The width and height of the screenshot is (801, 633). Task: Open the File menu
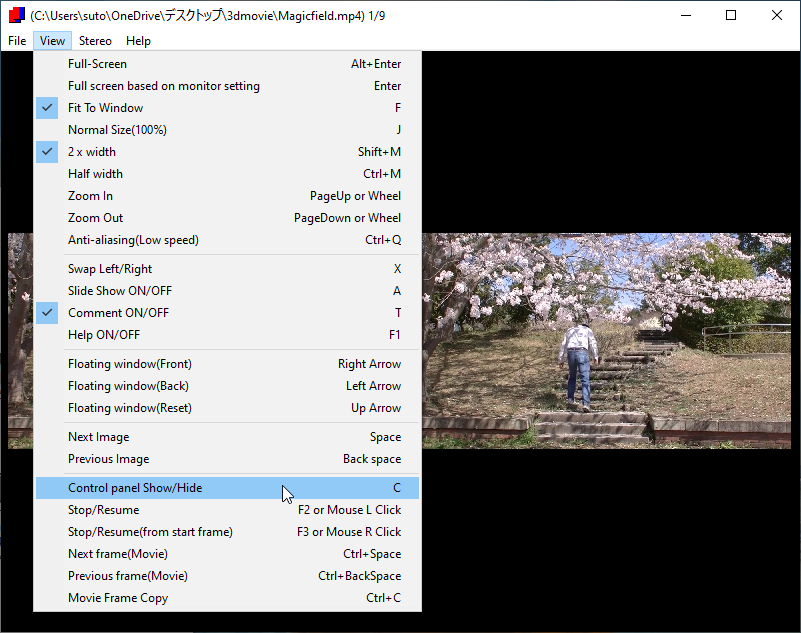point(17,41)
